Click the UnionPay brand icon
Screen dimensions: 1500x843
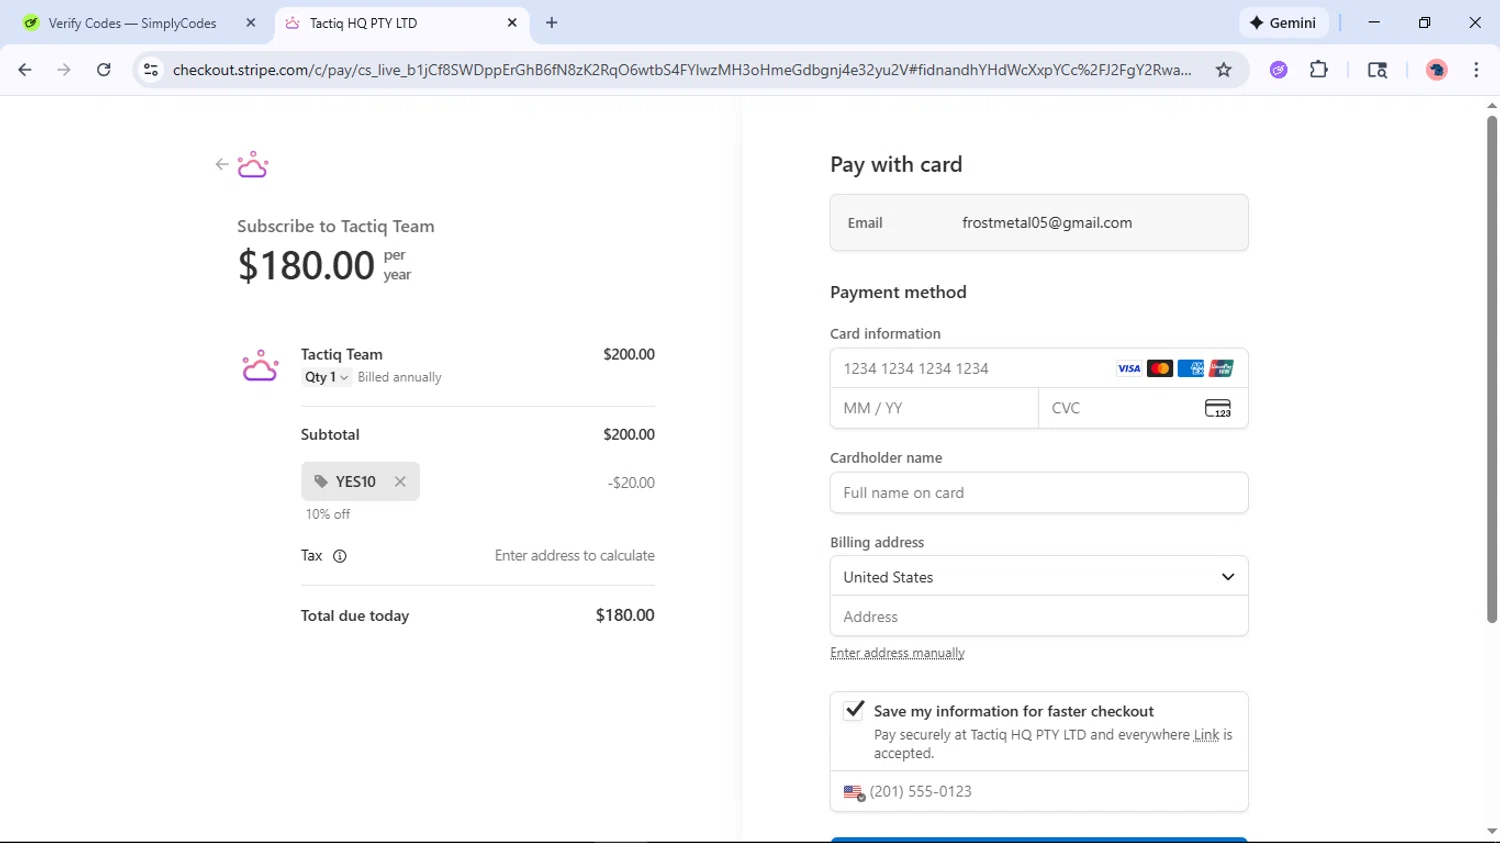point(1221,369)
